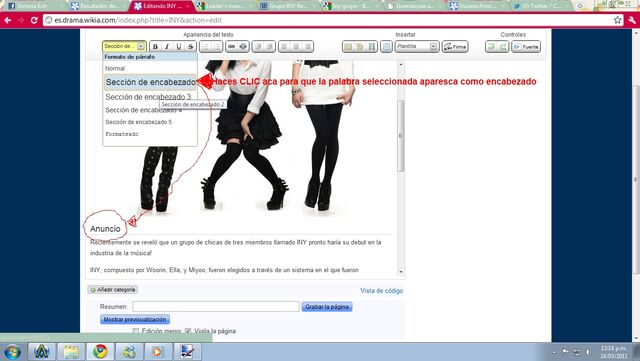Screen dimensions: 640x361
Task: Select 'Normal' paragraph format
Action: (x=115, y=68)
